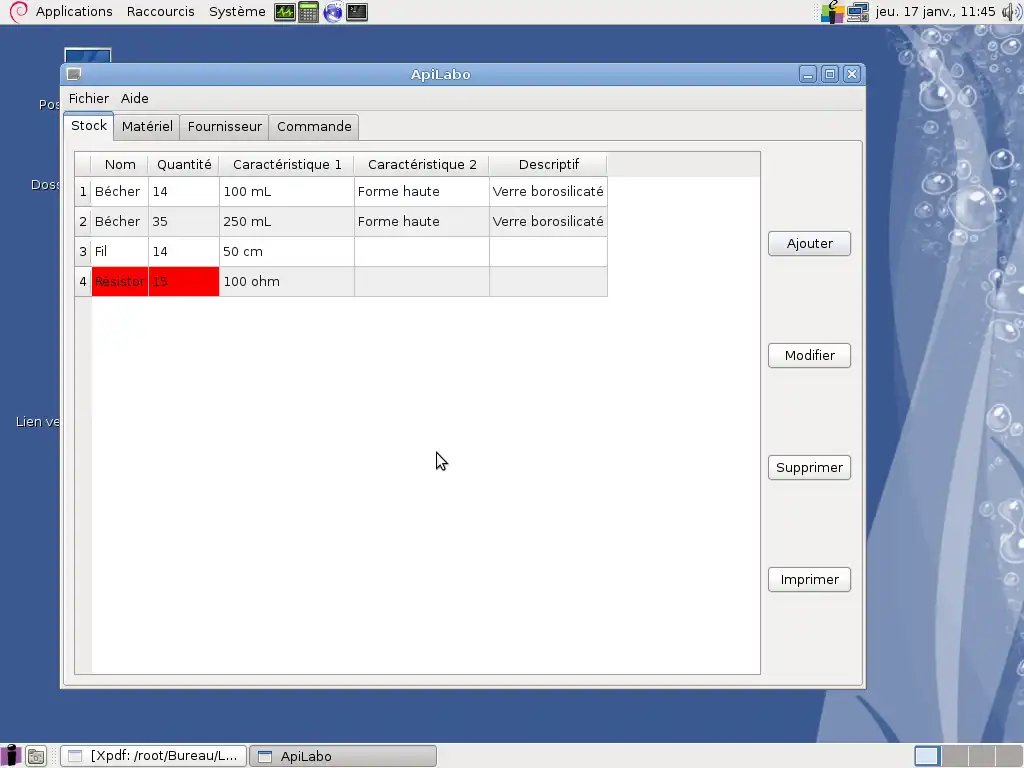Click the Ajouter button
Viewport: 1024px width, 768px height.
pos(809,244)
